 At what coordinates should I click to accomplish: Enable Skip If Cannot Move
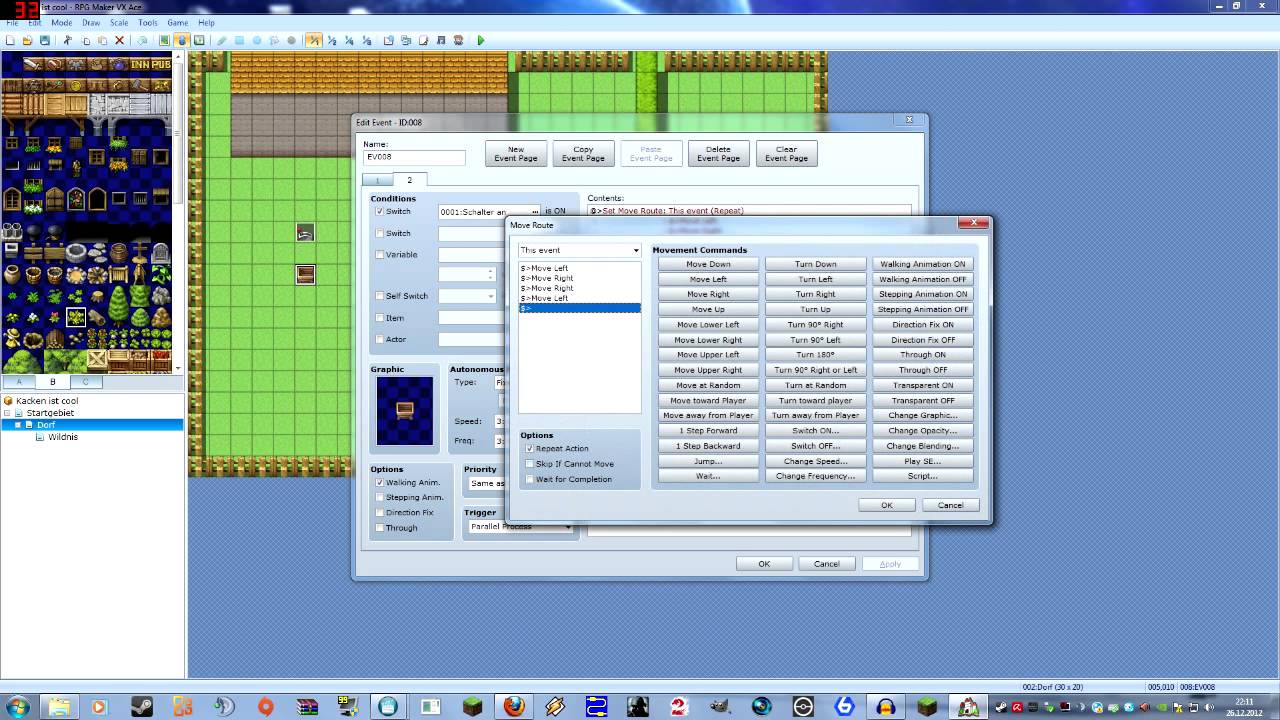click(x=530, y=464)
